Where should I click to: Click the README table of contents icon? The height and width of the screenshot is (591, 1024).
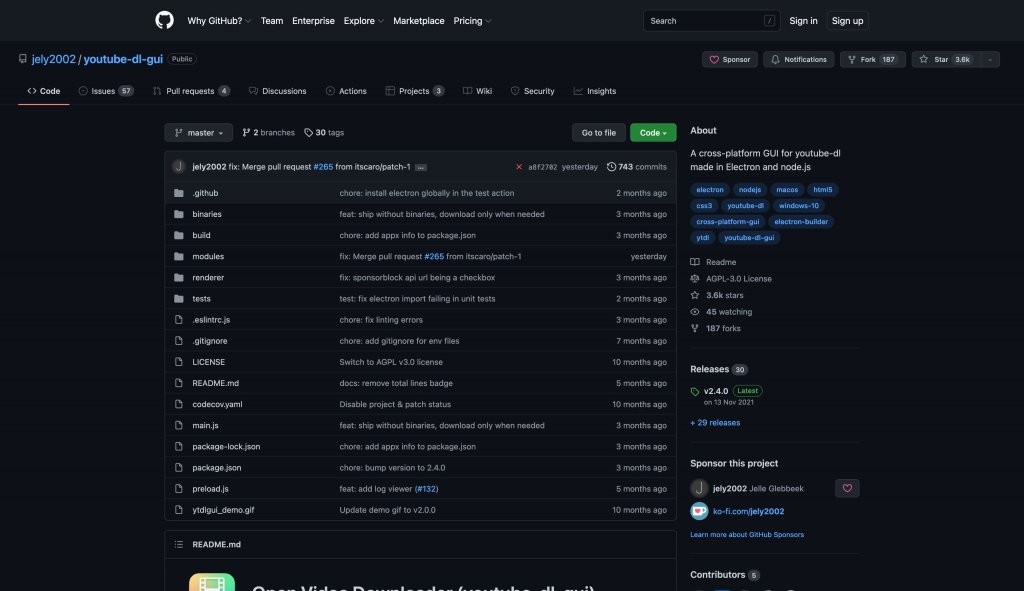tap(178, 545)
